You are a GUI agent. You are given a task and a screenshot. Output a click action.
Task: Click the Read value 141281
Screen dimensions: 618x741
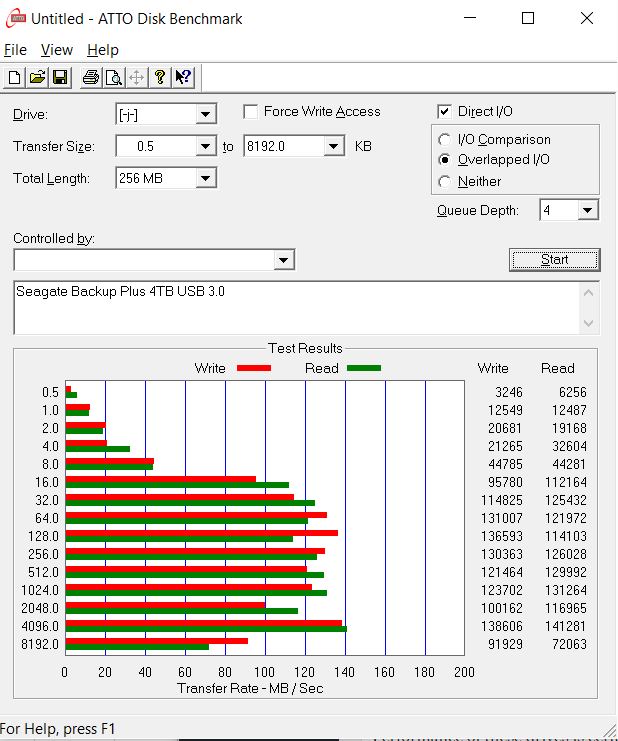pos(566,626)
